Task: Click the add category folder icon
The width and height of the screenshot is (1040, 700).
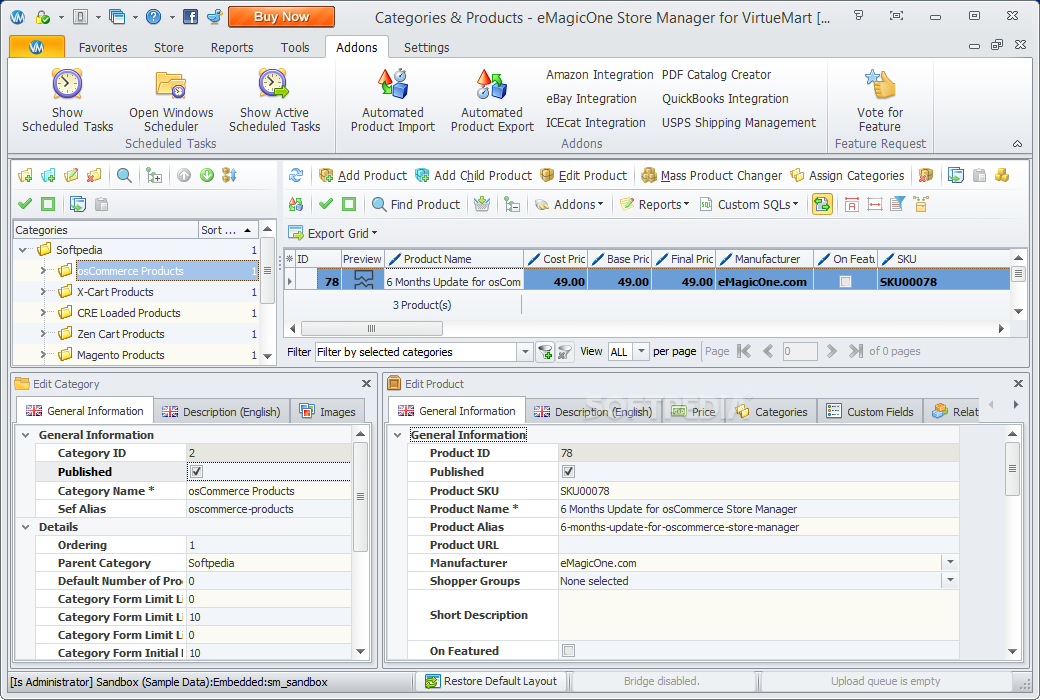Action: tap(25, 175)
